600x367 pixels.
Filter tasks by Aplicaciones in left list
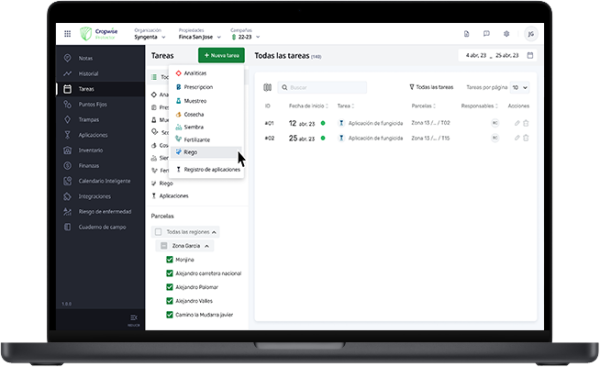point(170,196)
